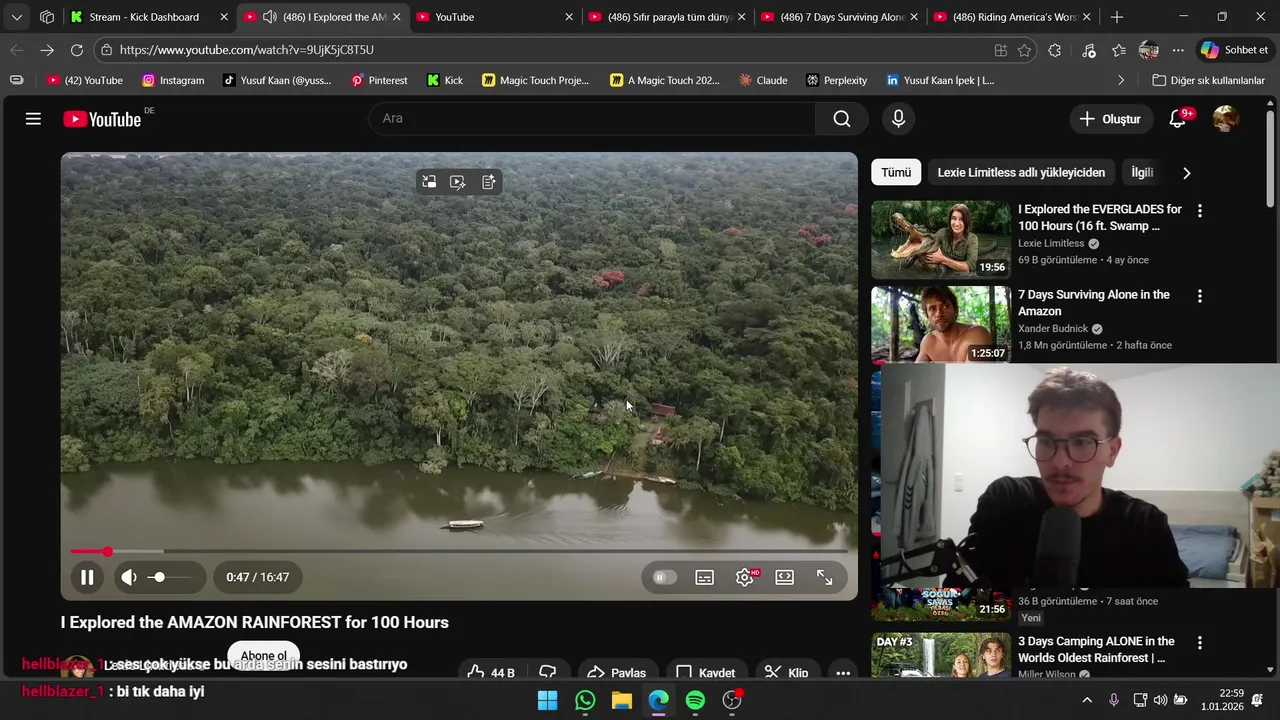This screenshot has height=720, width=1280.
Task: Mute the video with speaker icon
Action: pos(129,577)
